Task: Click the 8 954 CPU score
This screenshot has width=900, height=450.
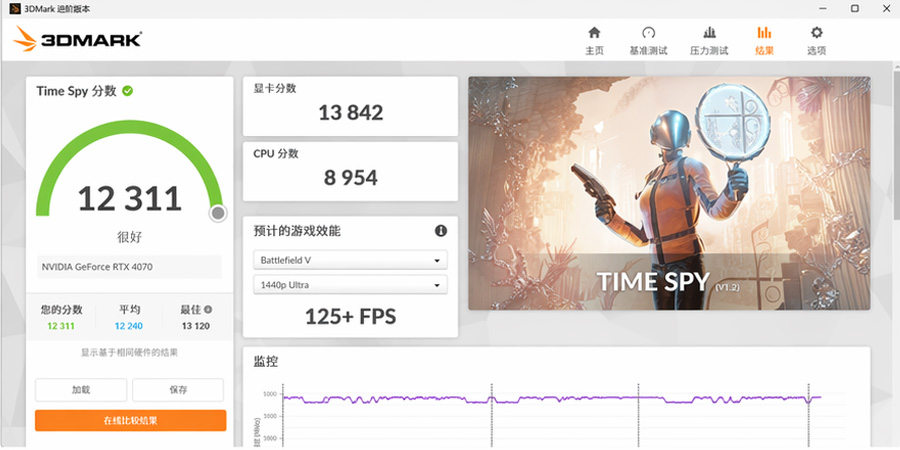Action: pyautogui.click(x=351, y=177)
